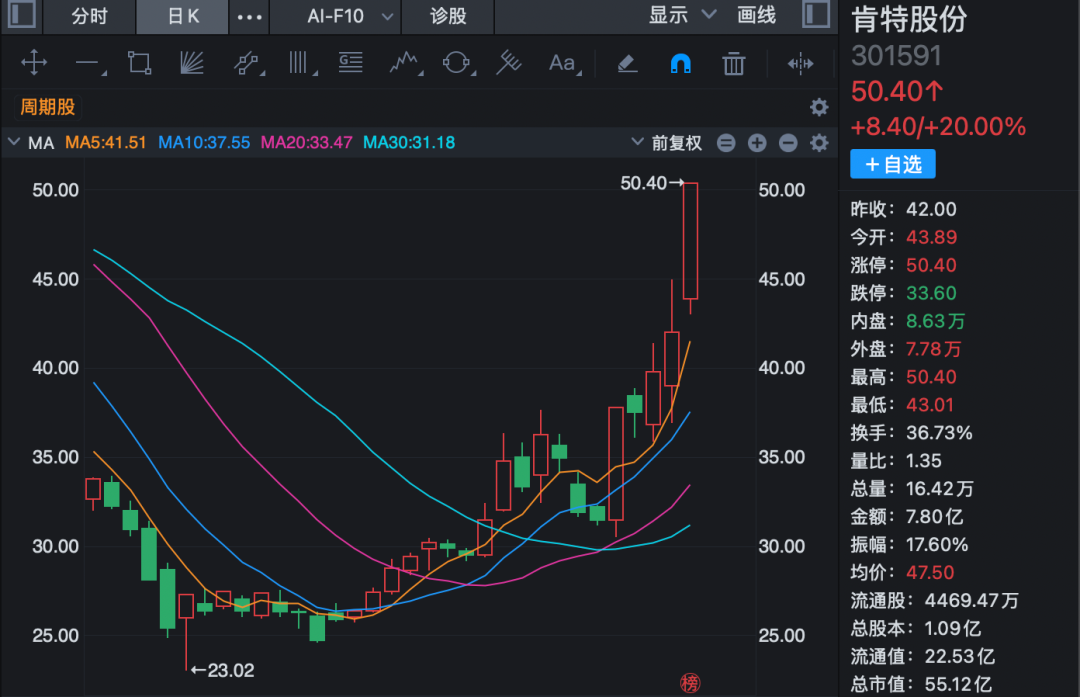The height and width of the screenshot is (697, 1080).
Task: Toggle the right sidebar panel icon
Action: 816,14
